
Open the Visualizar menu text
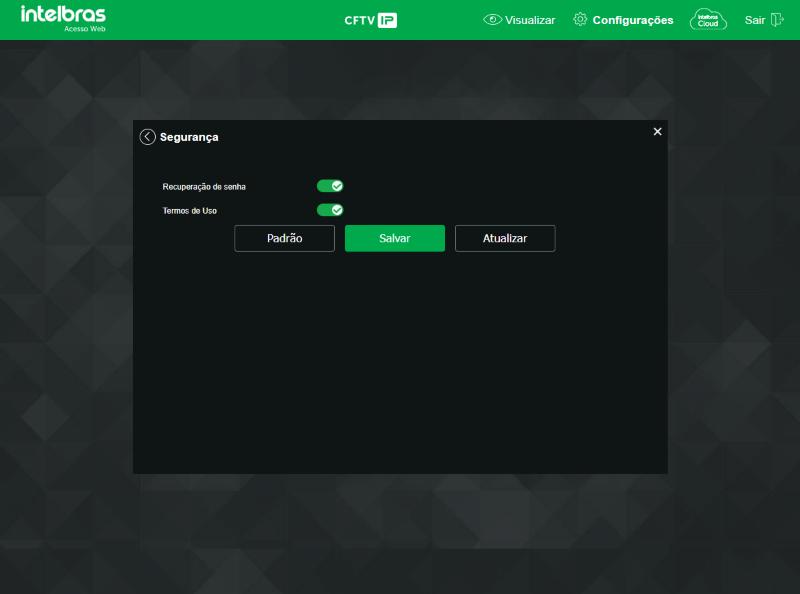click(530, 20)
